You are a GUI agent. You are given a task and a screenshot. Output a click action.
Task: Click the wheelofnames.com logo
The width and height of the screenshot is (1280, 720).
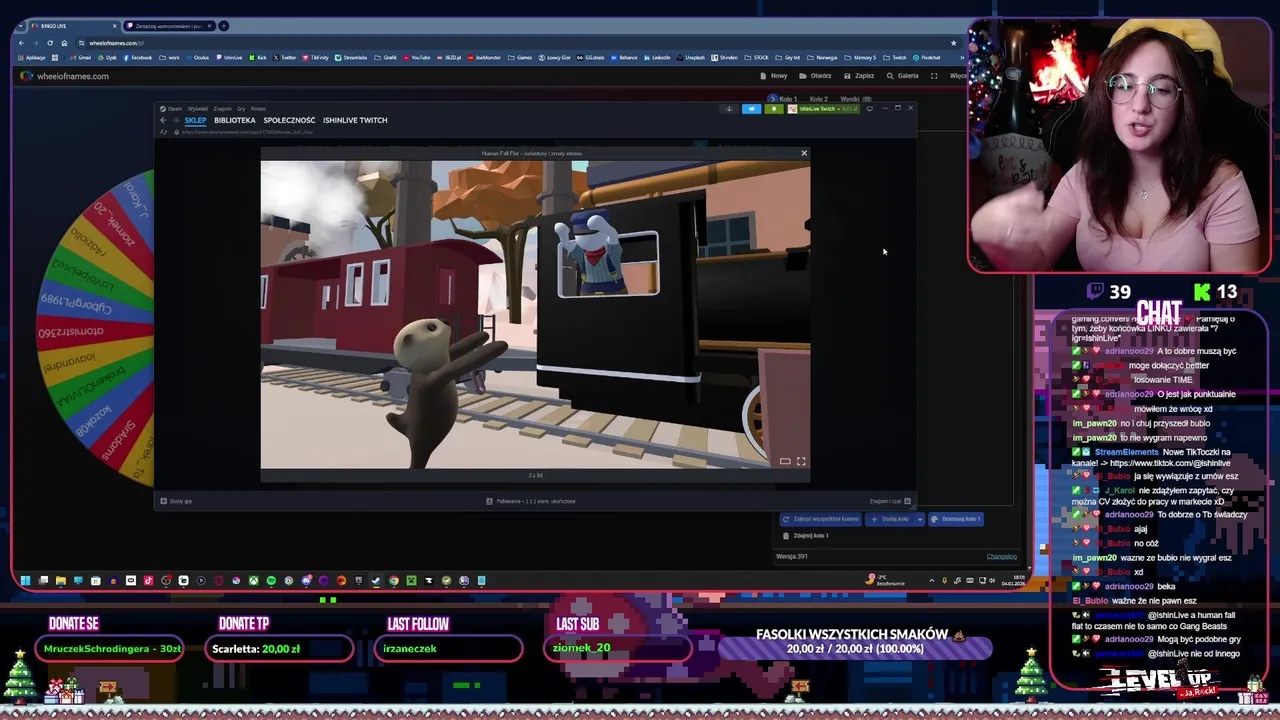pos(66,76)
